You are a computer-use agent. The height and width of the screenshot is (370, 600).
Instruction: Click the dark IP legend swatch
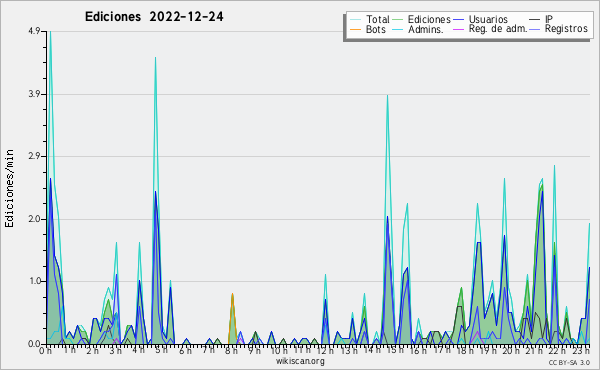[535, 20]
